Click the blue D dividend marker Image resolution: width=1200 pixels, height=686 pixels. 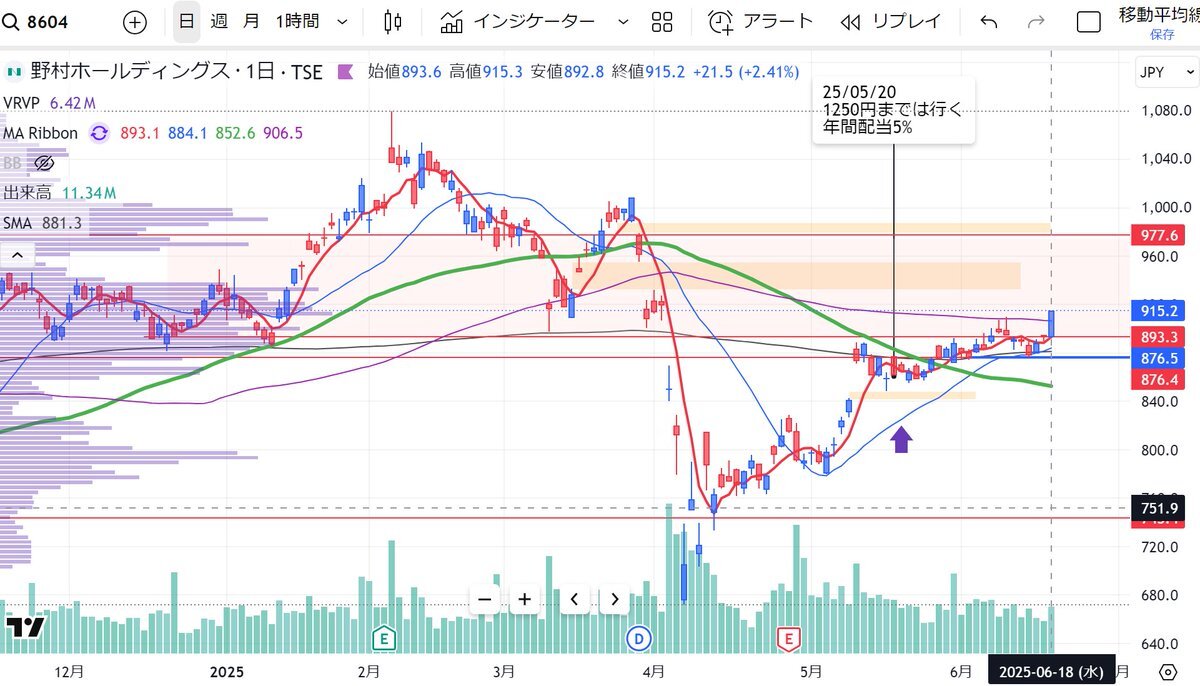pos(639,637)
